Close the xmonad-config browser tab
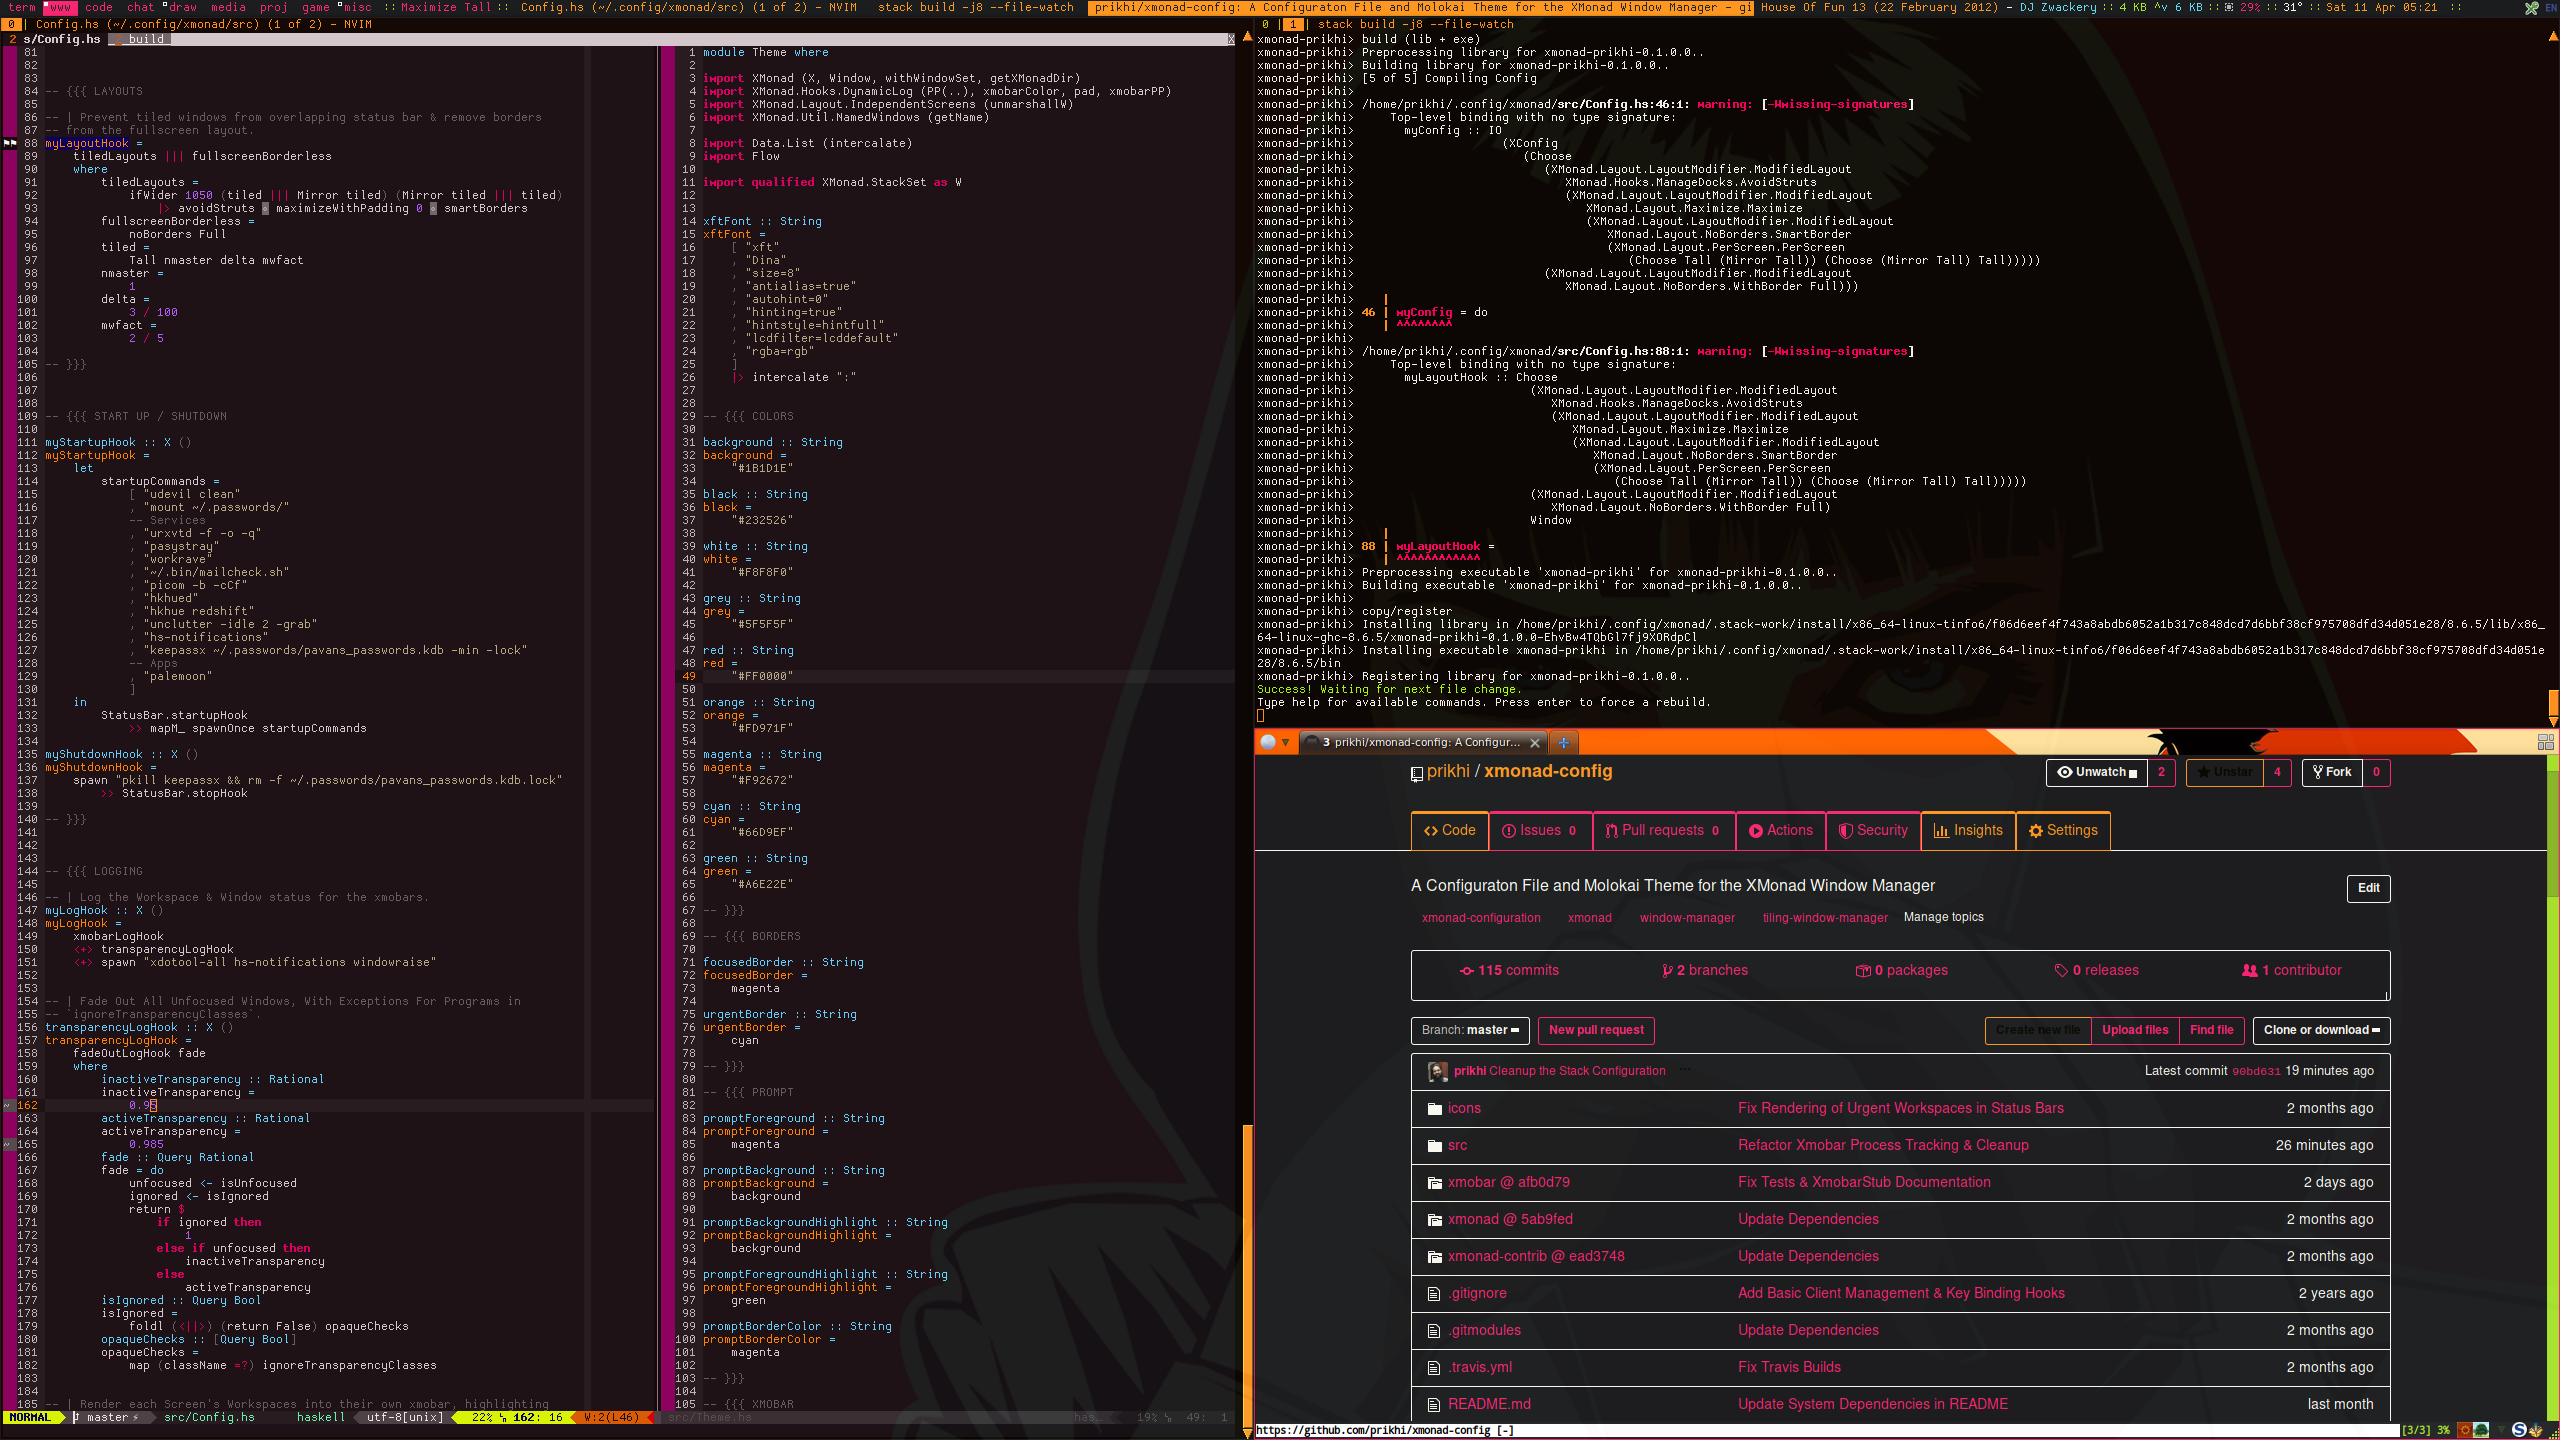Screen dimensions: 2560x1440 (x=1535, y=743)
